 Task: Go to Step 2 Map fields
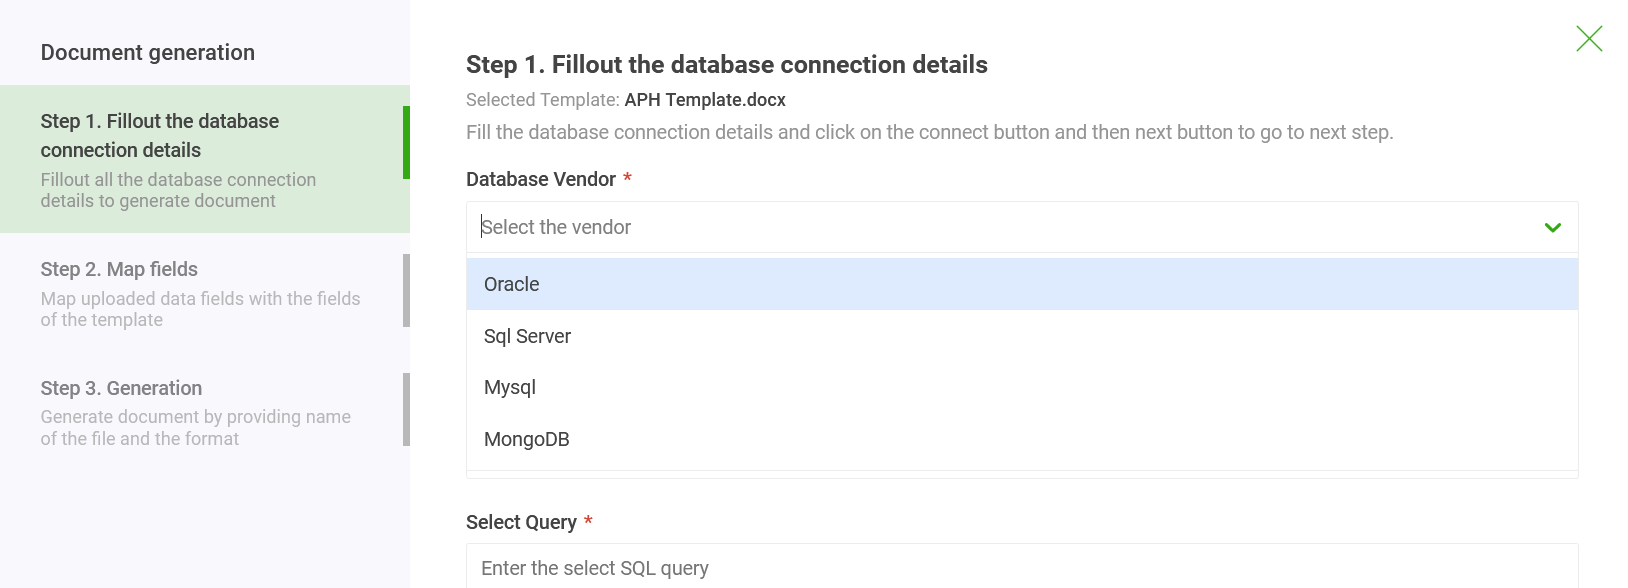(200, 293)
